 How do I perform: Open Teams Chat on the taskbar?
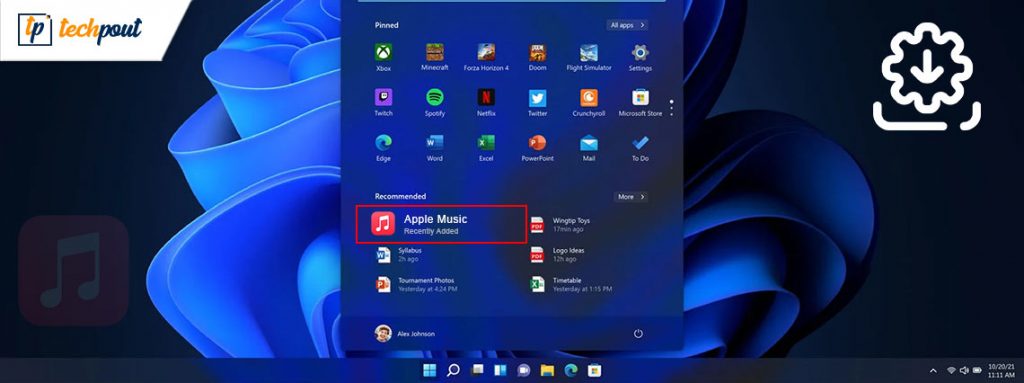click(524, 371)
